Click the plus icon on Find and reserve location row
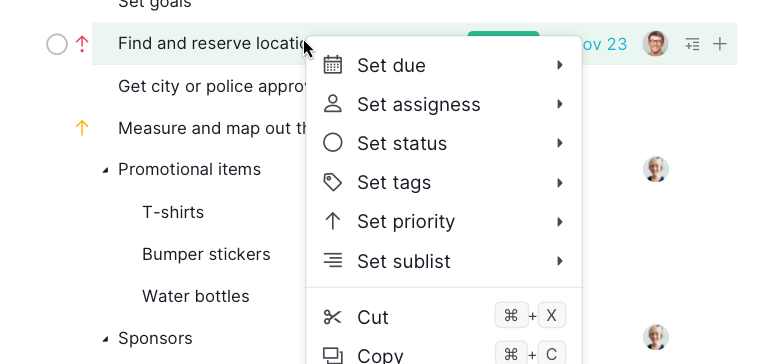760x364 pixels. coord(720,44)
